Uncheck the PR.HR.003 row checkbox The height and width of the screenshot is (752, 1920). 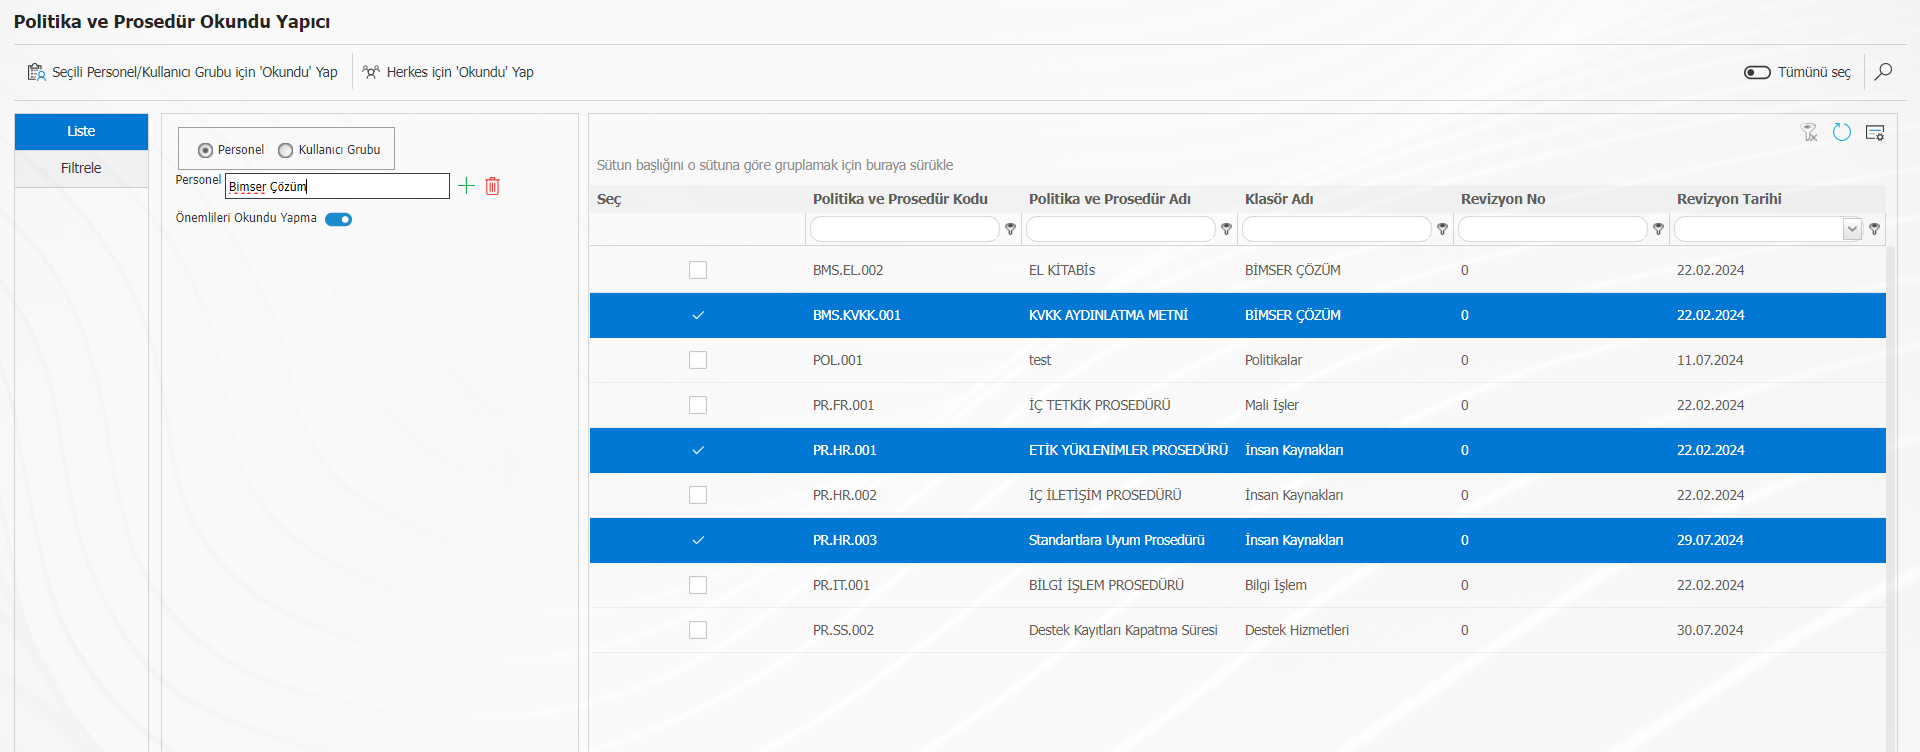[698, 540]
